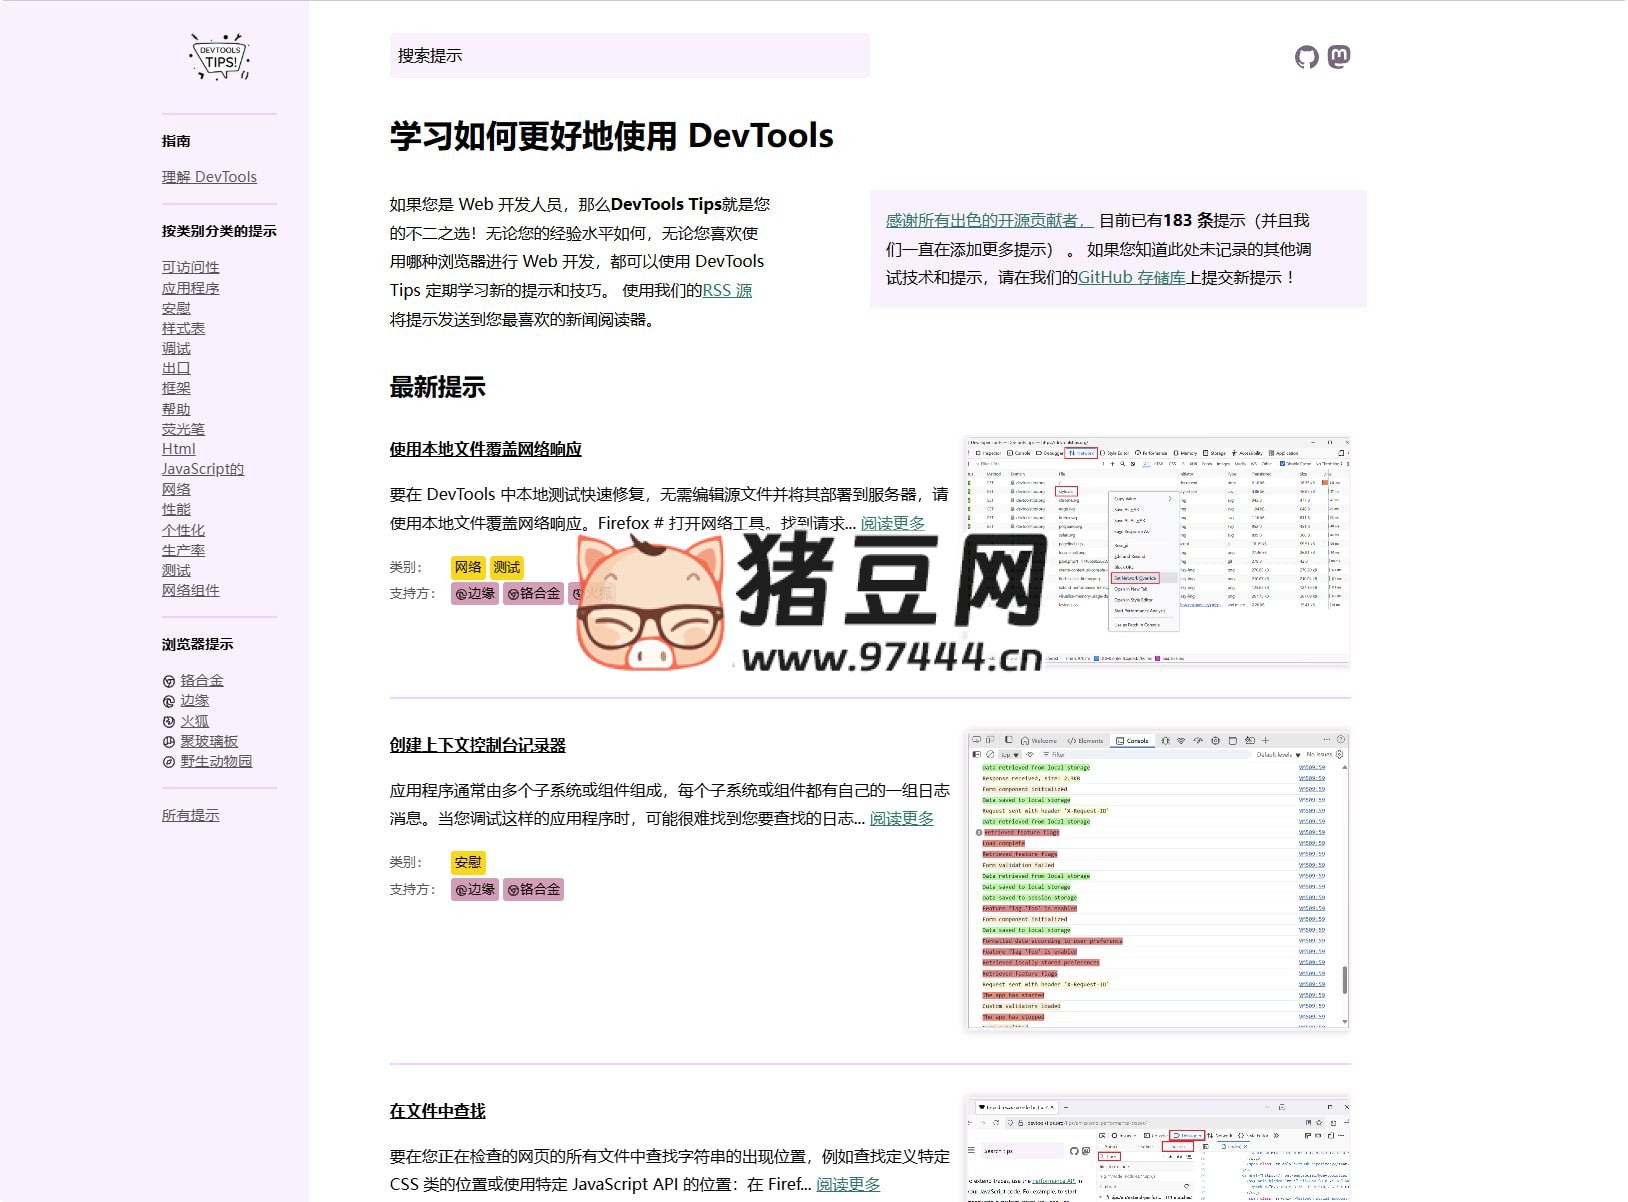
Task: Open tip 使用本地文件覆盖网络响应
Action: (485, 450)
